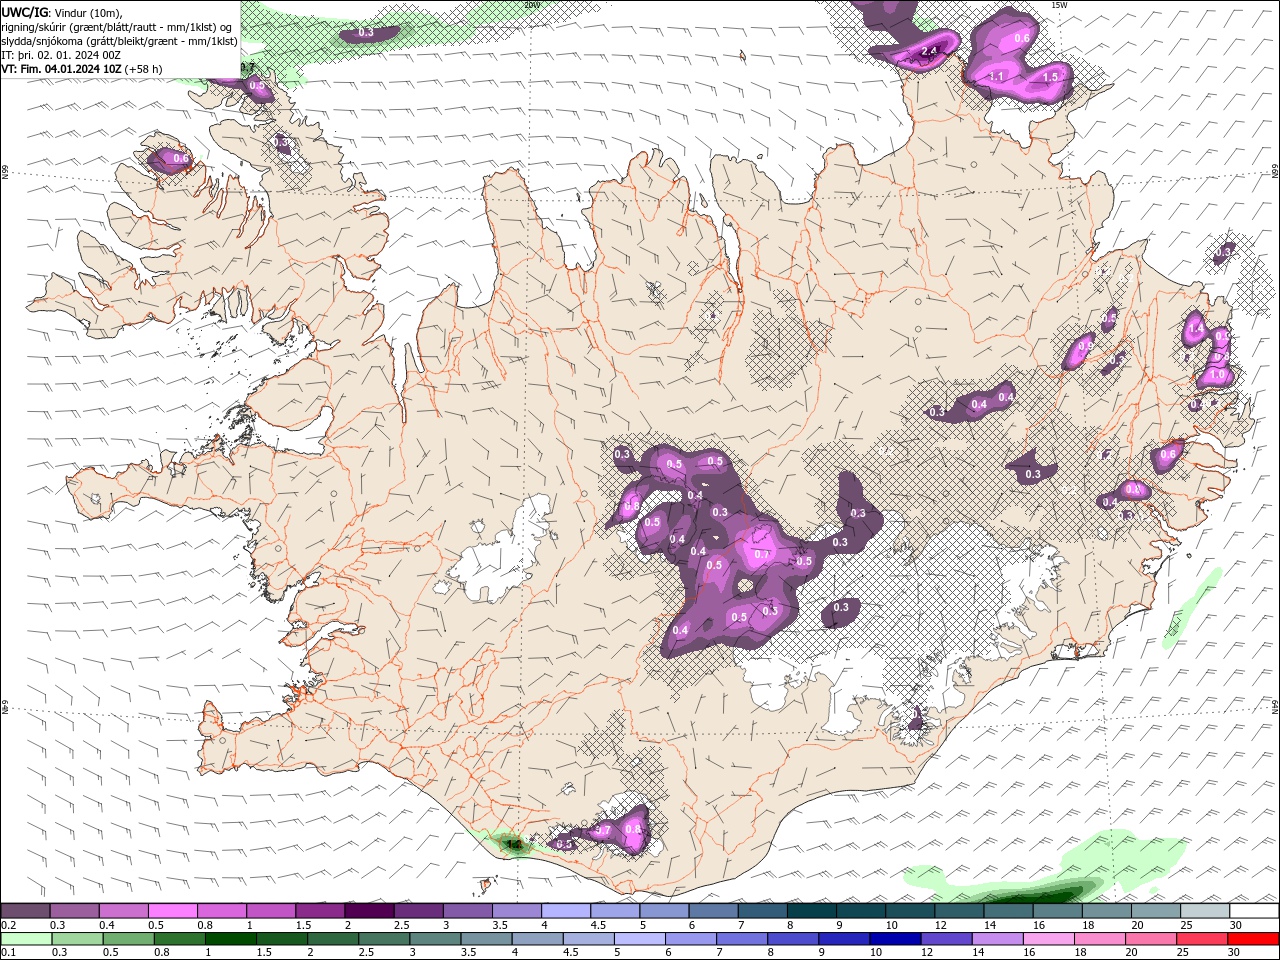The height and width of the screenshot is (960, 1280).
Task: Pick the dark mauve 0.2 swatch in upper legend
Action: coord(25,911)
